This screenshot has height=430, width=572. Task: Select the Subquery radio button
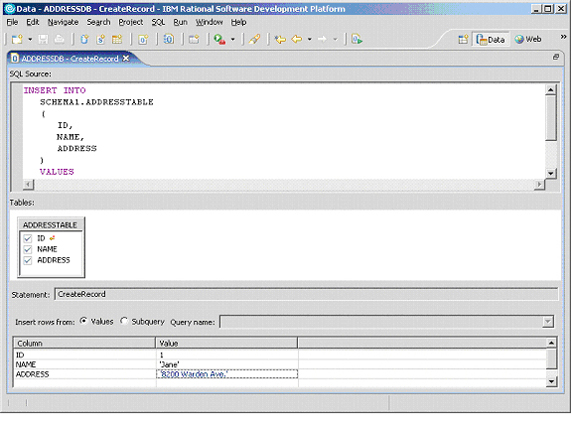[x=124, y=321]
